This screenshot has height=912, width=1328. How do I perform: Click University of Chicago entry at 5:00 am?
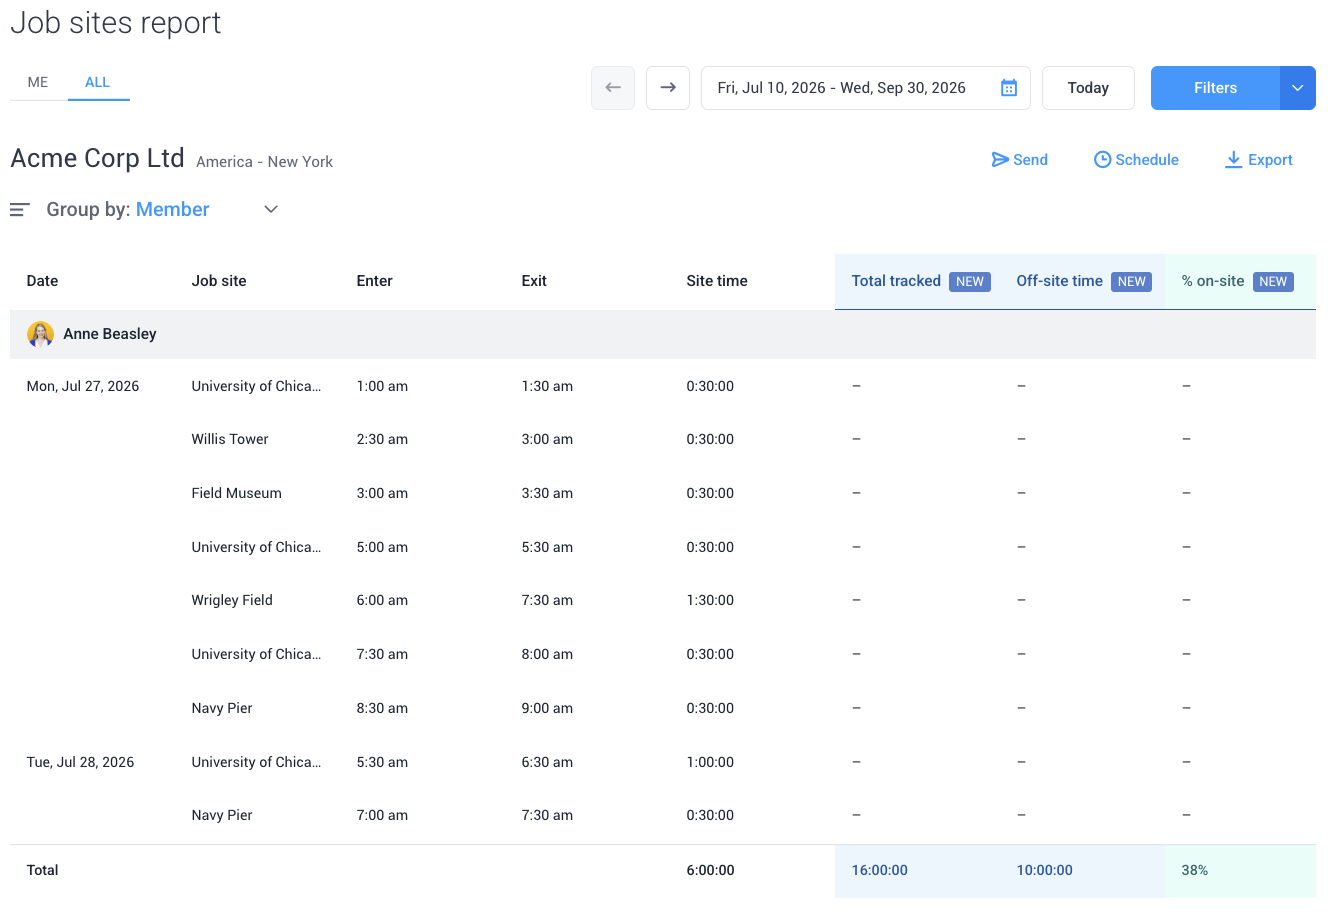tap(256, 547)
